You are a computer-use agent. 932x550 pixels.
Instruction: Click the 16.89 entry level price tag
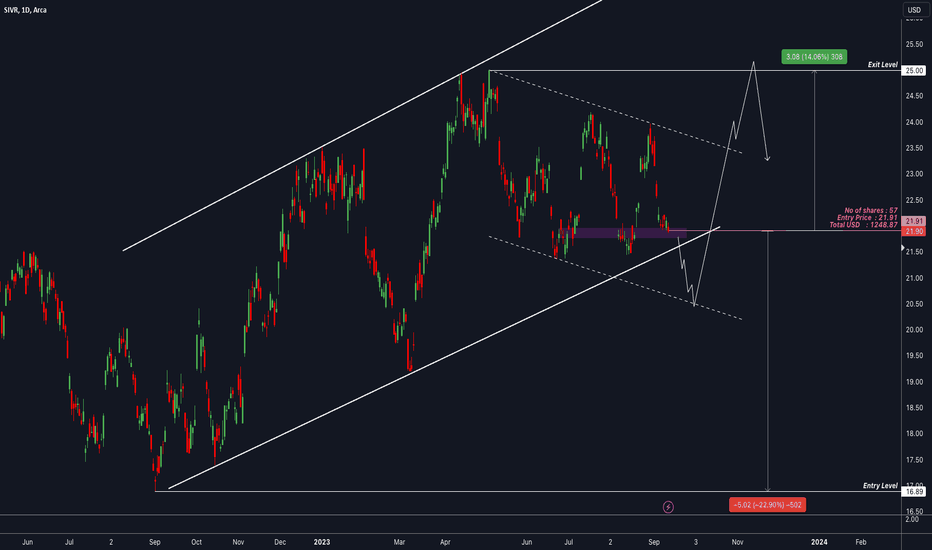click(914, 492)
